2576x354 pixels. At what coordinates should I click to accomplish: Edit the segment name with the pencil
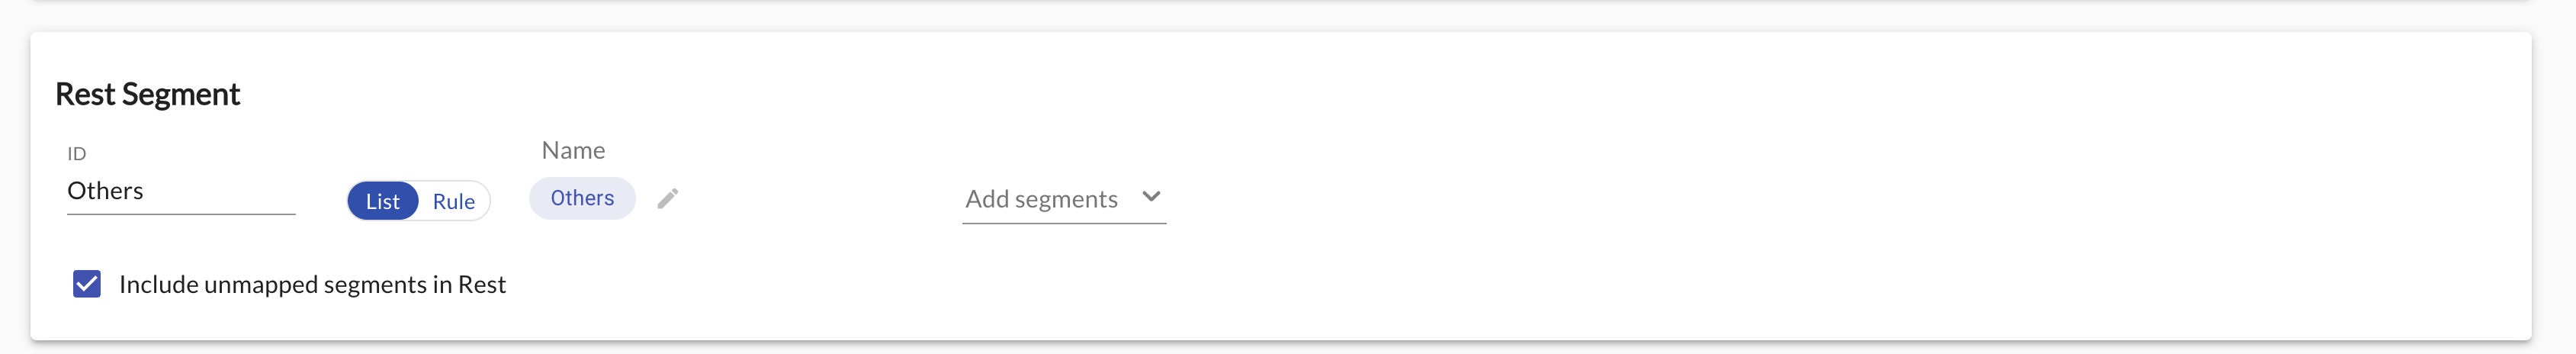(x=668, y=199)
